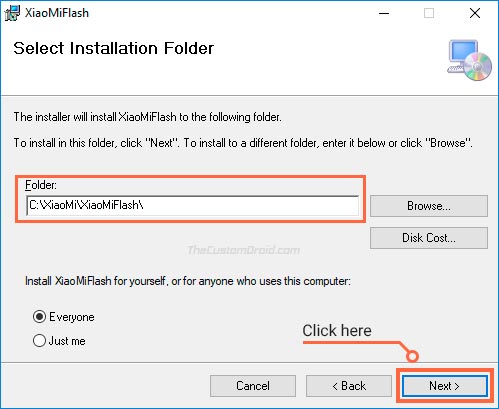Click the Folder: label above path

41,185
